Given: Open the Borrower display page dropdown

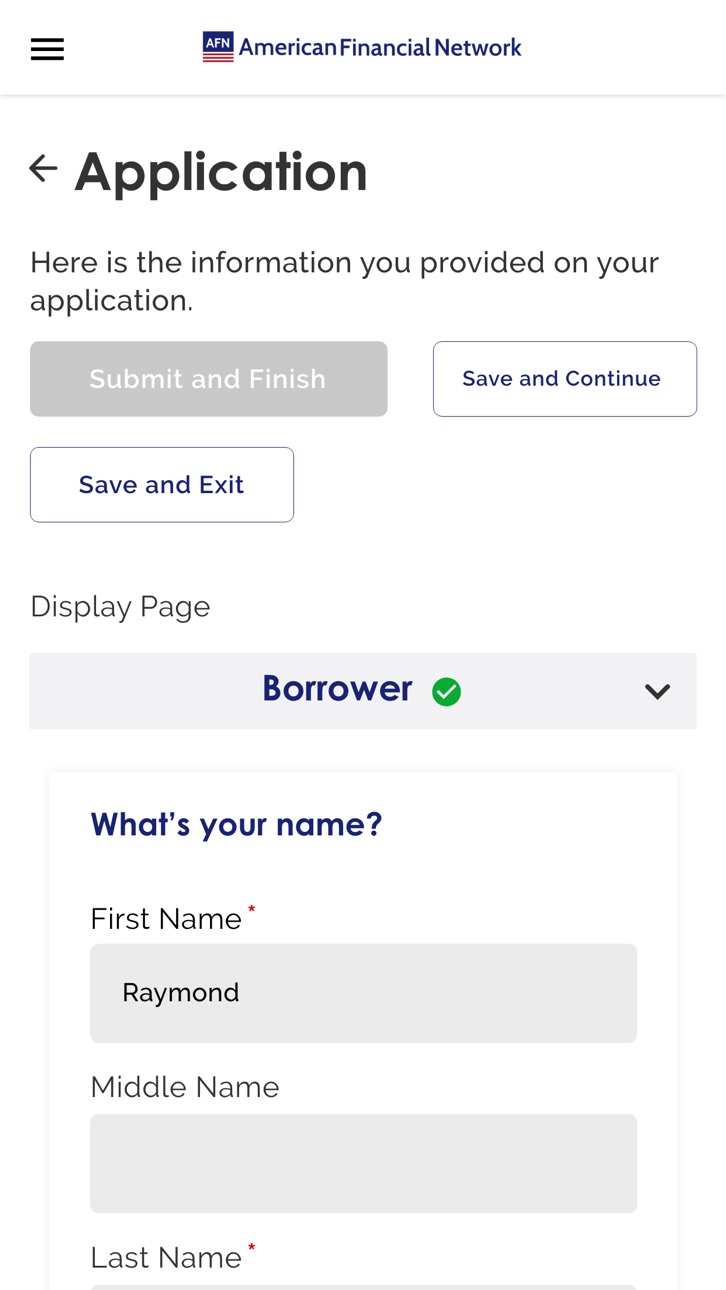Looking at the screenshot, I should point(363,691).
